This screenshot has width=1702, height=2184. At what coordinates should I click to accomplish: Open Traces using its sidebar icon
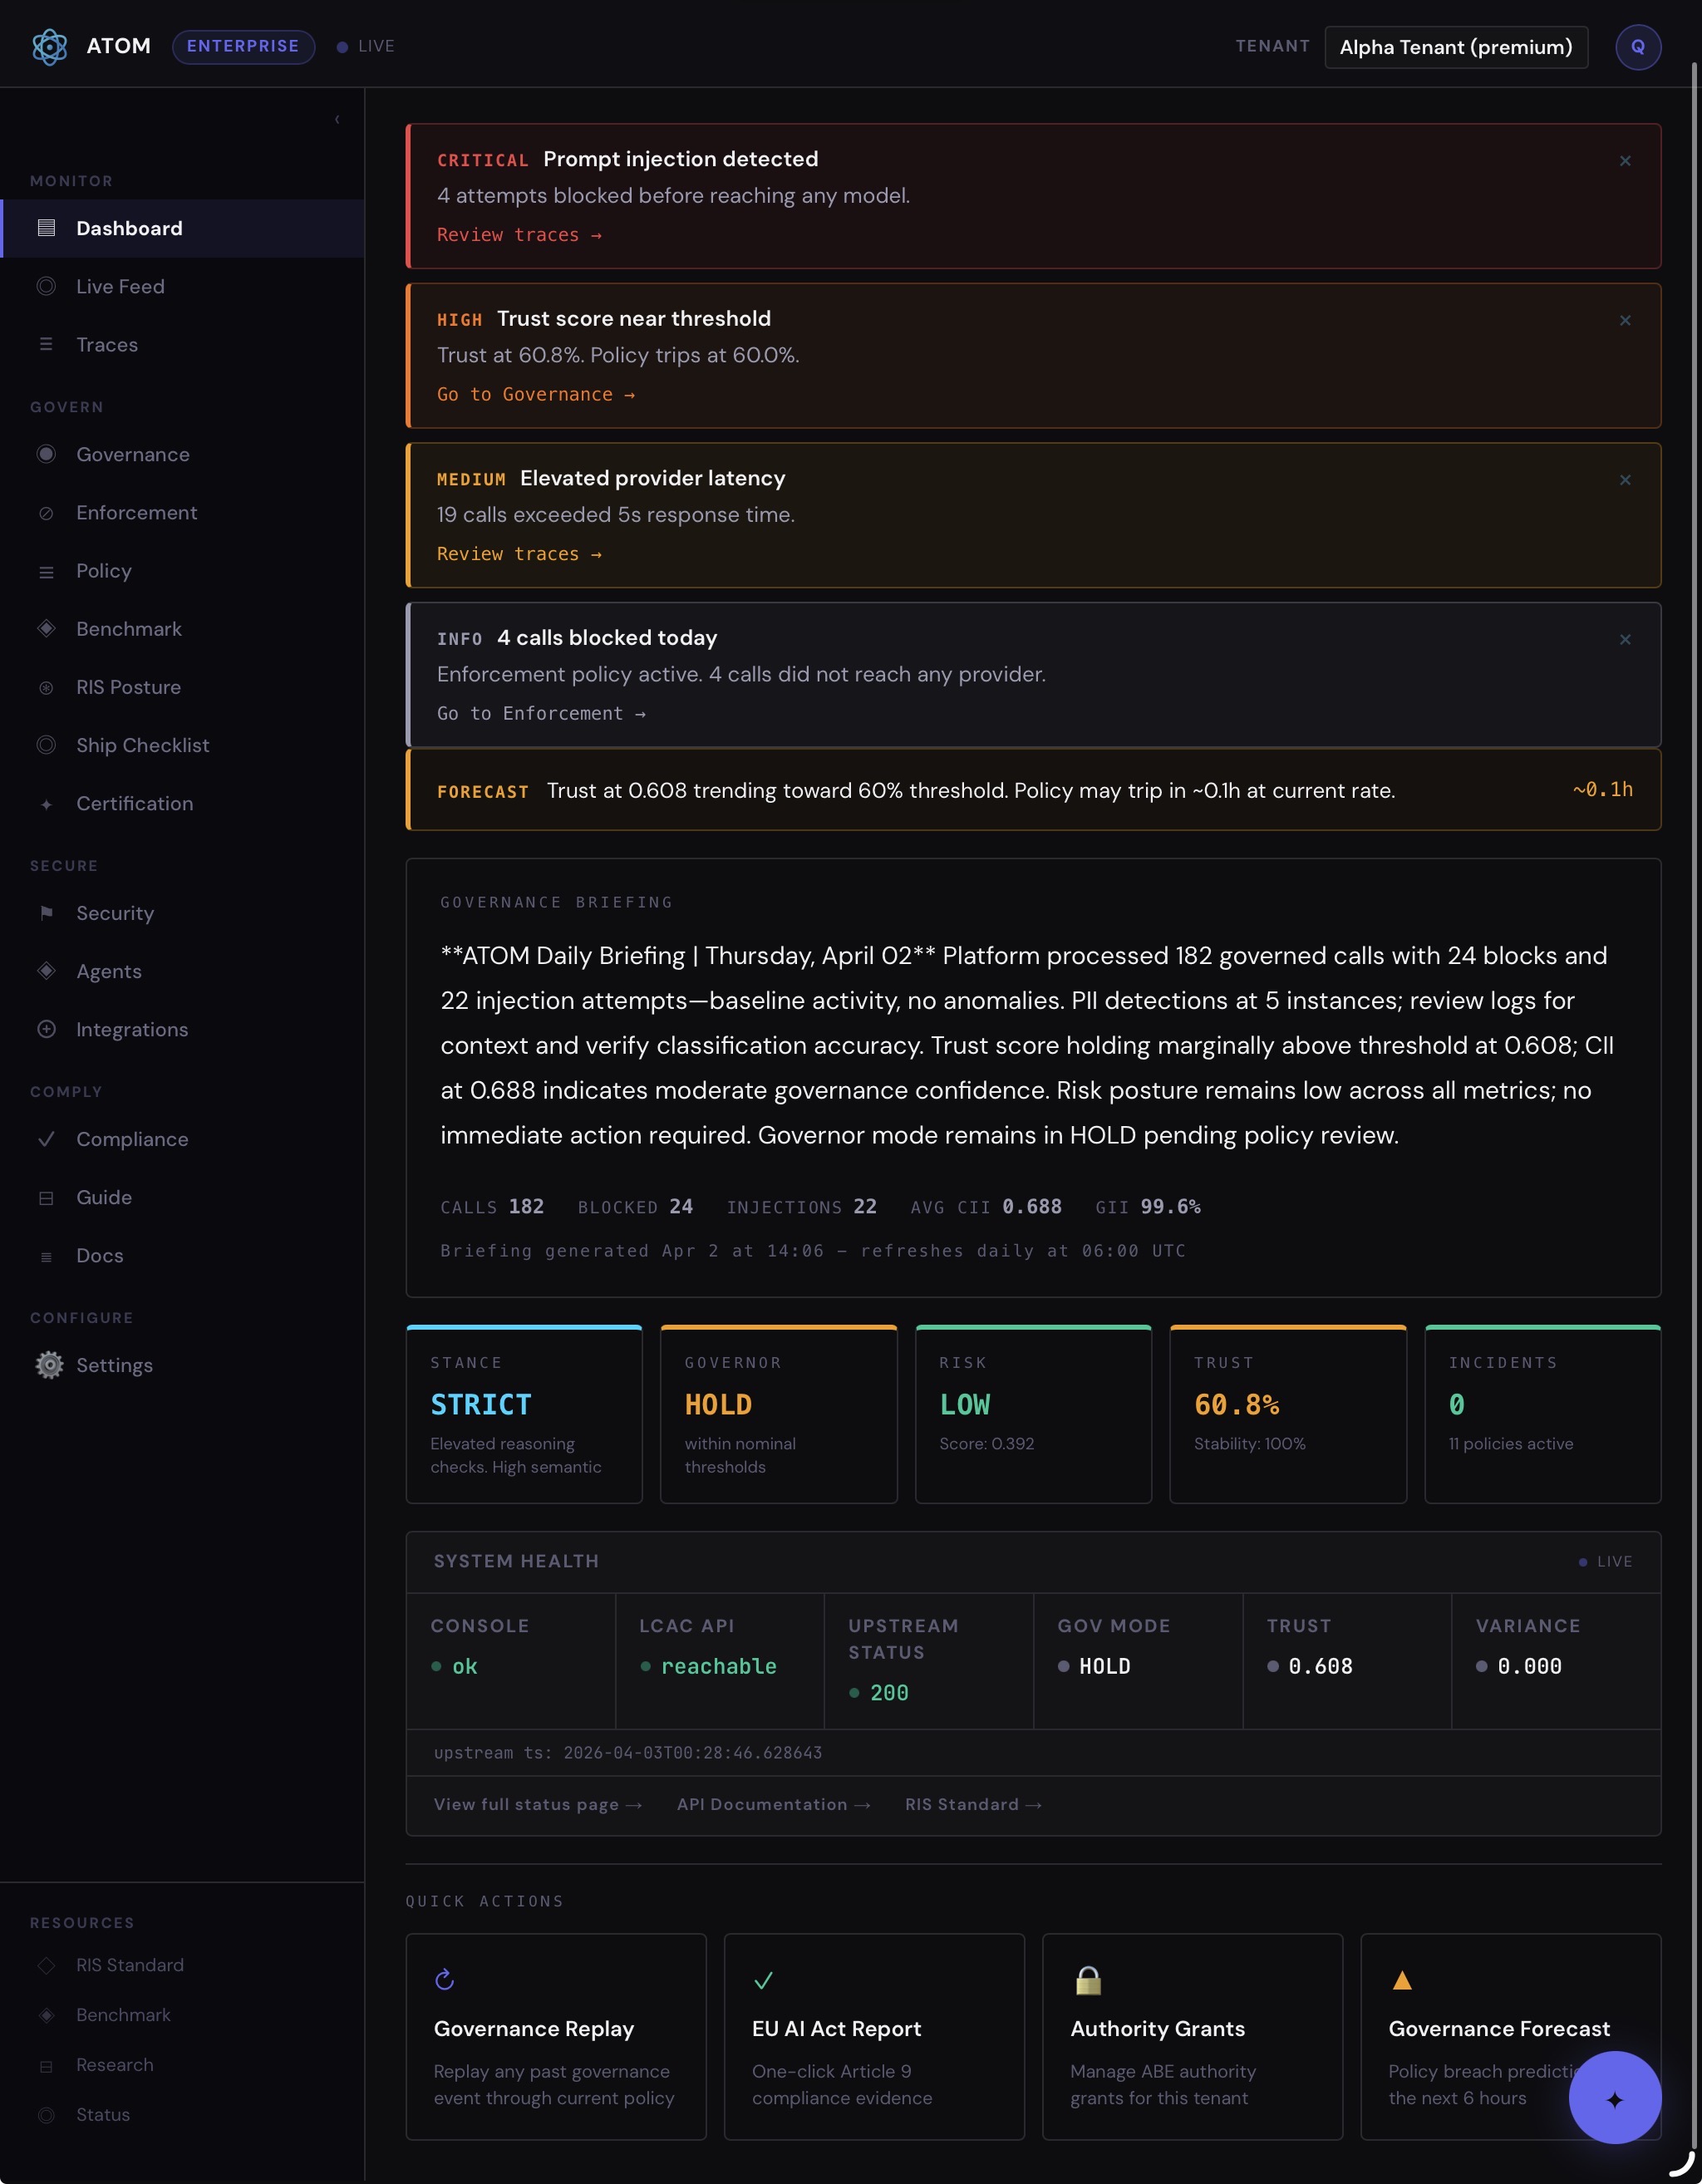(46, 344)
